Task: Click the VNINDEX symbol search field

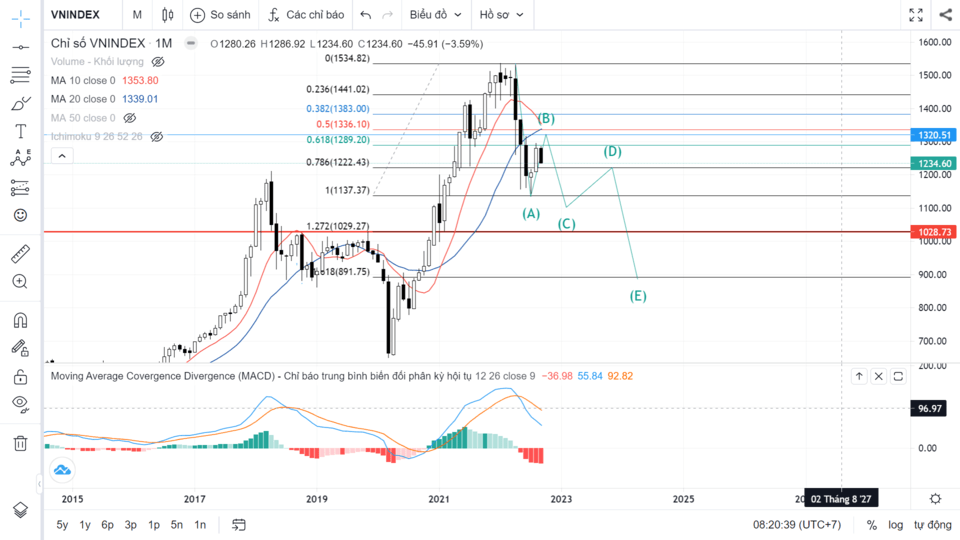Action: coord(75,15)
